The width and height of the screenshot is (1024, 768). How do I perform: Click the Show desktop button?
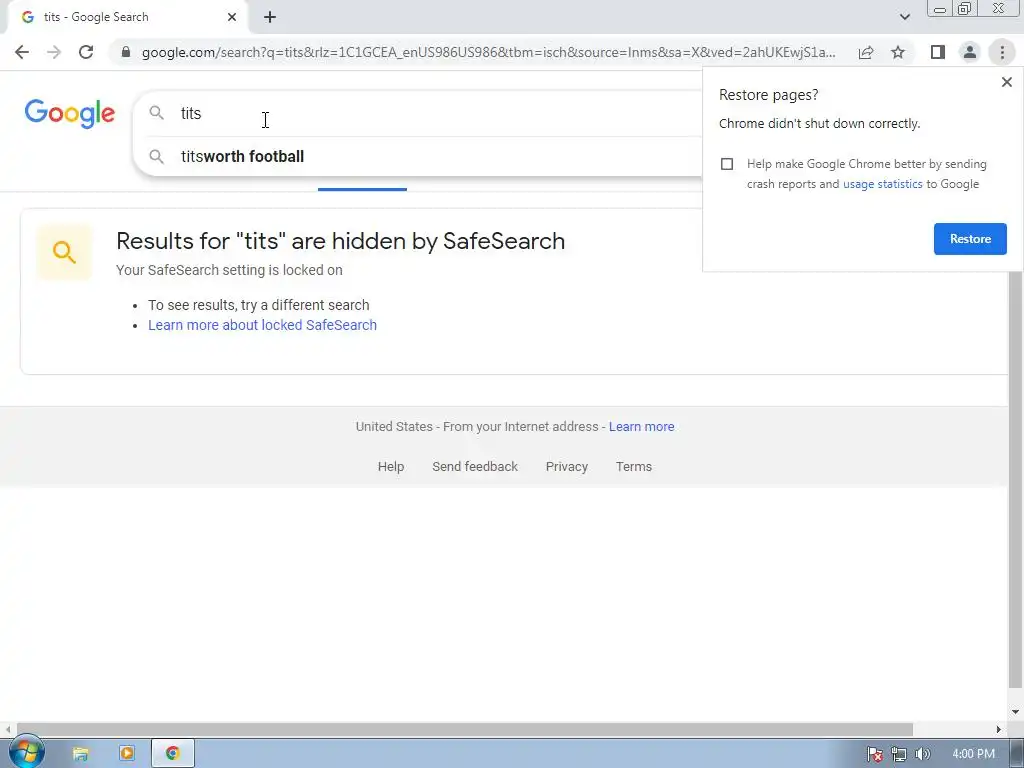click(x=1018, y=754)
